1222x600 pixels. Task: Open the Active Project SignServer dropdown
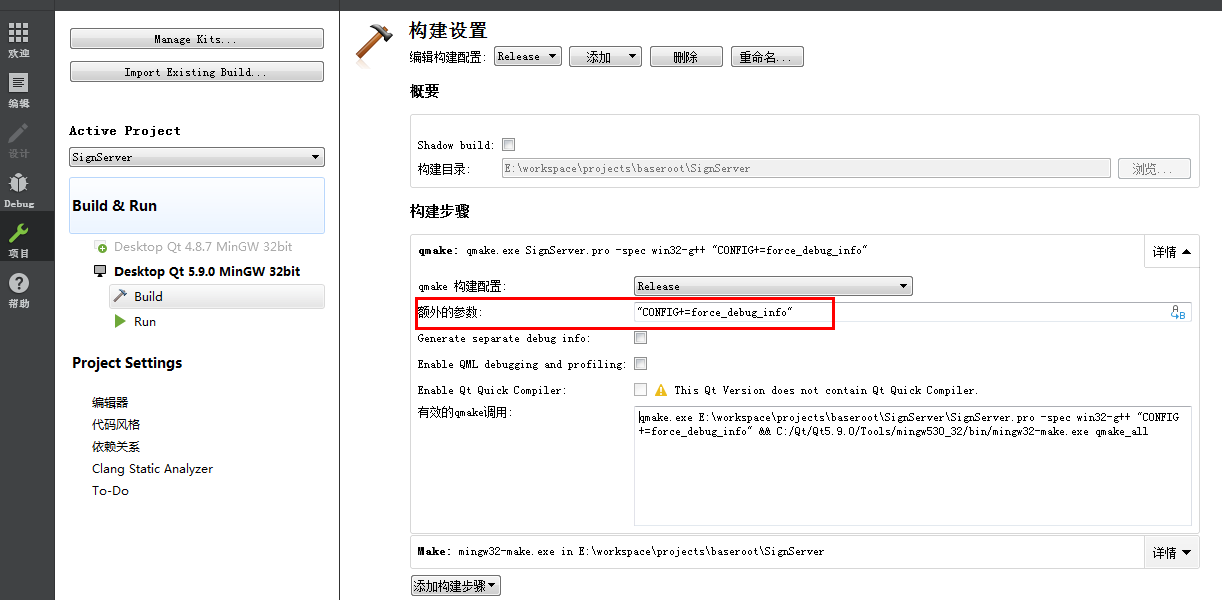[x=196, y=157]
